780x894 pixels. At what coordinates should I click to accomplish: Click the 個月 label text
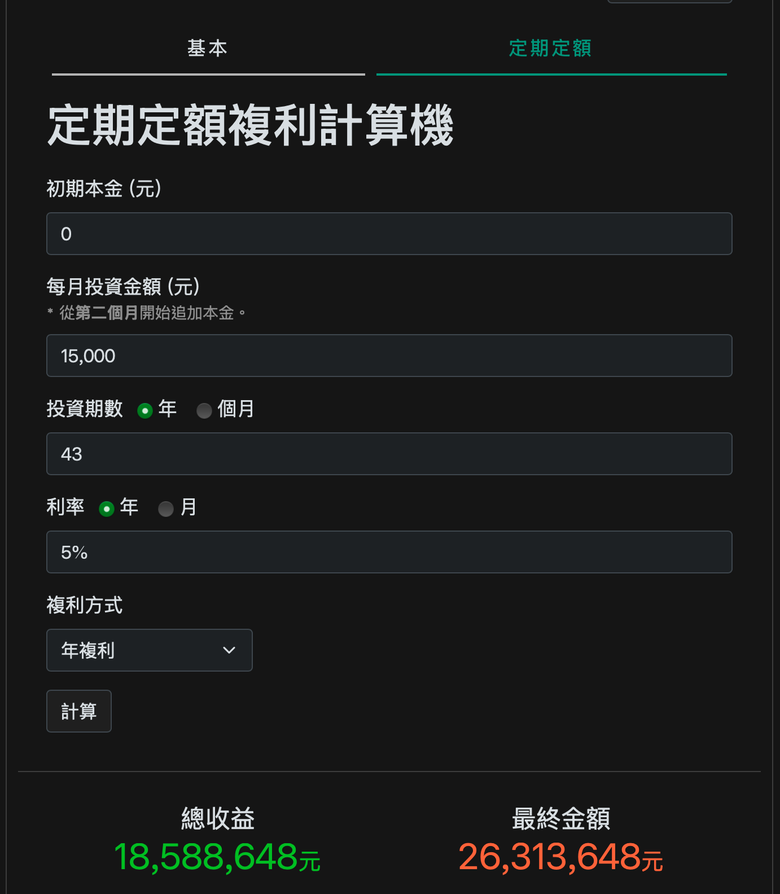click(236, 409)
